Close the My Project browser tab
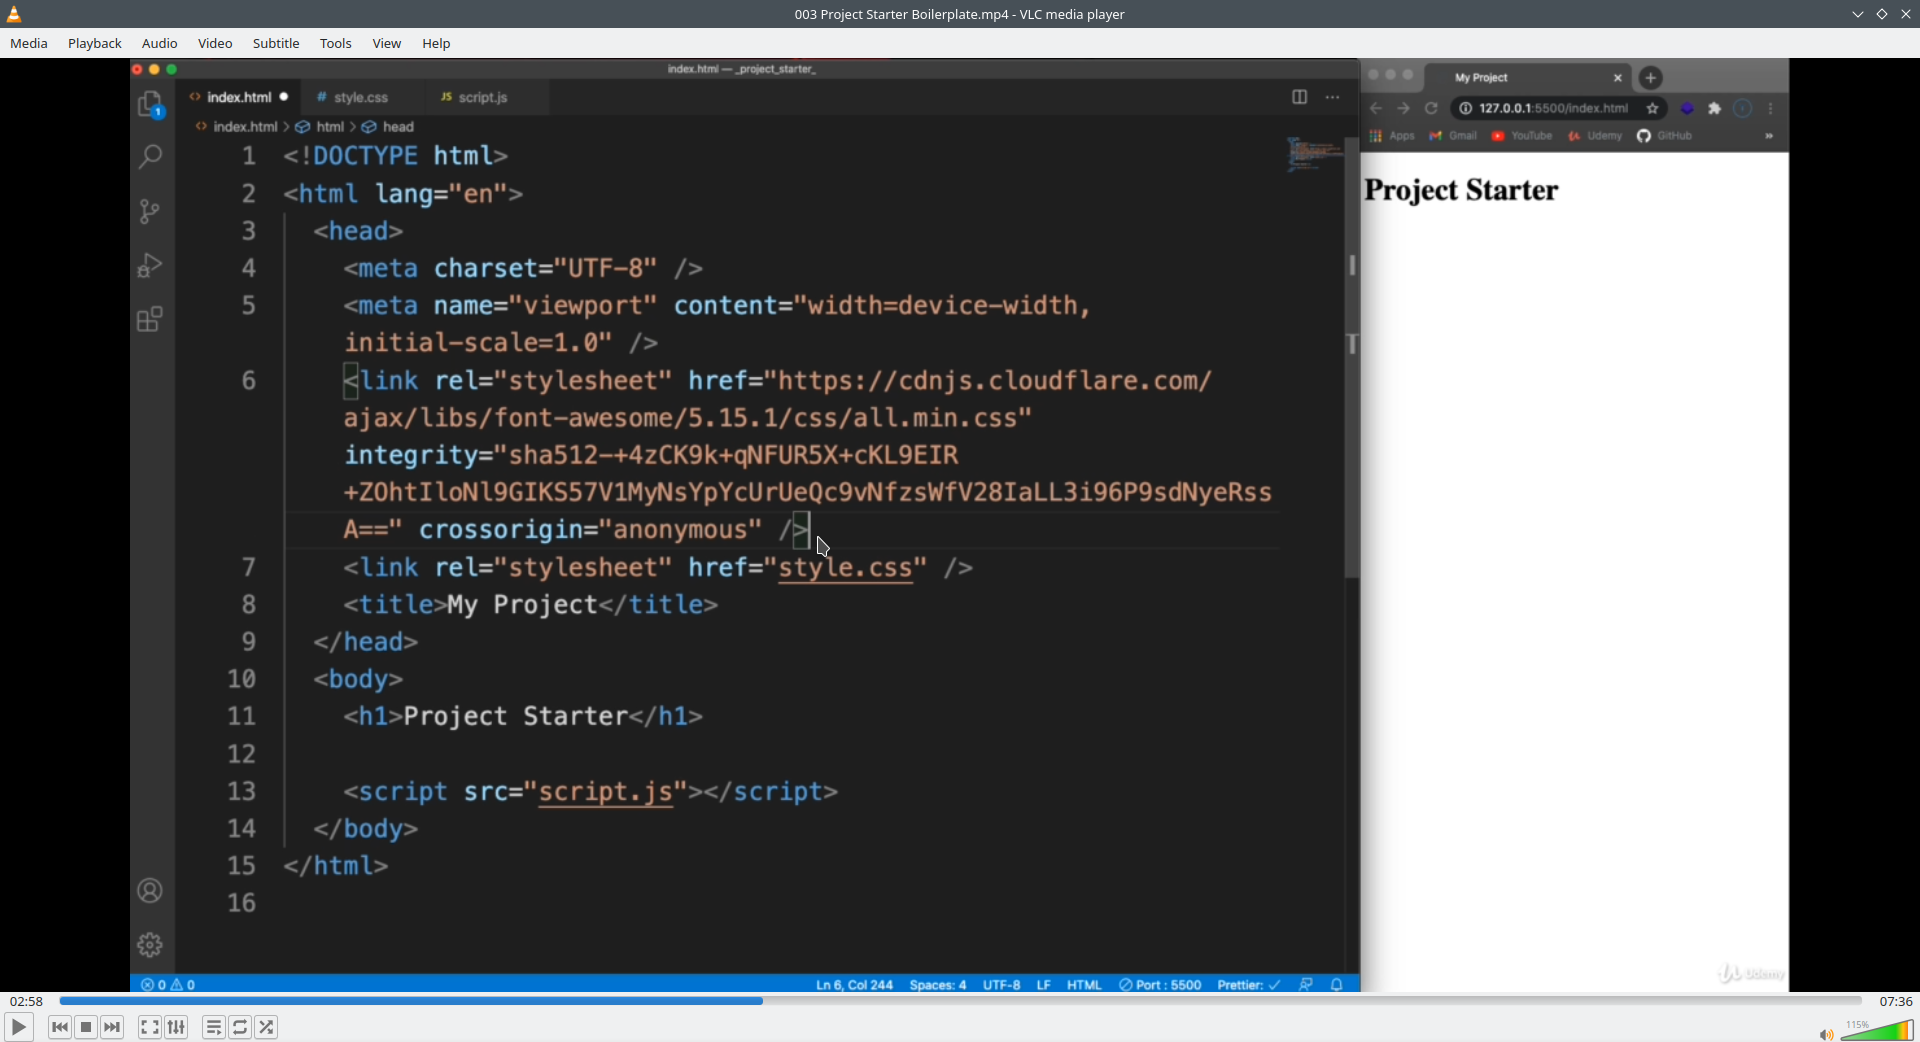This screenshot has width=1920, height=1042. pos(1618,78)
